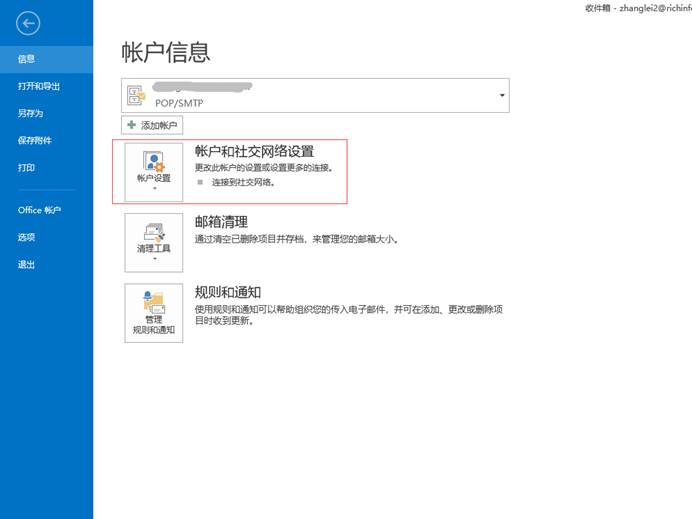692x519 pixels.
Task: Select 保存附件 in the left menu
Action: [x=35, y=141]
